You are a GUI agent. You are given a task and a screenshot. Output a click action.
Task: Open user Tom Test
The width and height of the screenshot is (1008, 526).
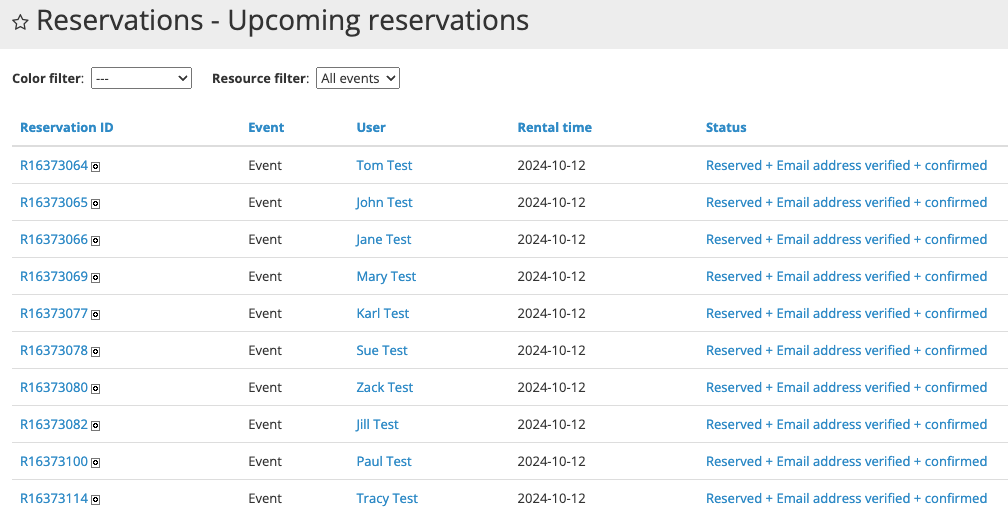pos(384,165)
